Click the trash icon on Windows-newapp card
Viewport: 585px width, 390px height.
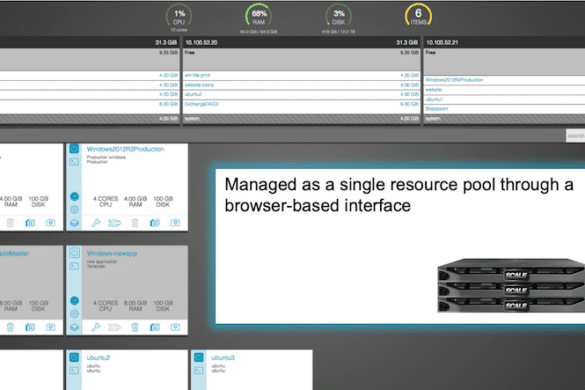tap(135, 327)
